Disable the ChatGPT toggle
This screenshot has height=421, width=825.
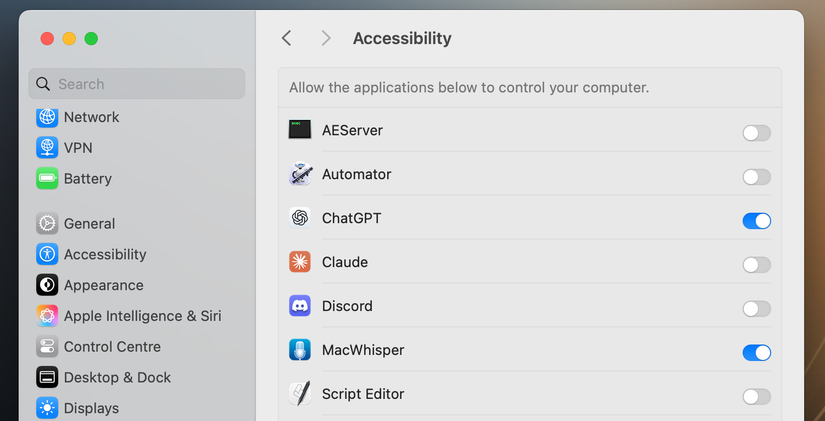[757, 221]
